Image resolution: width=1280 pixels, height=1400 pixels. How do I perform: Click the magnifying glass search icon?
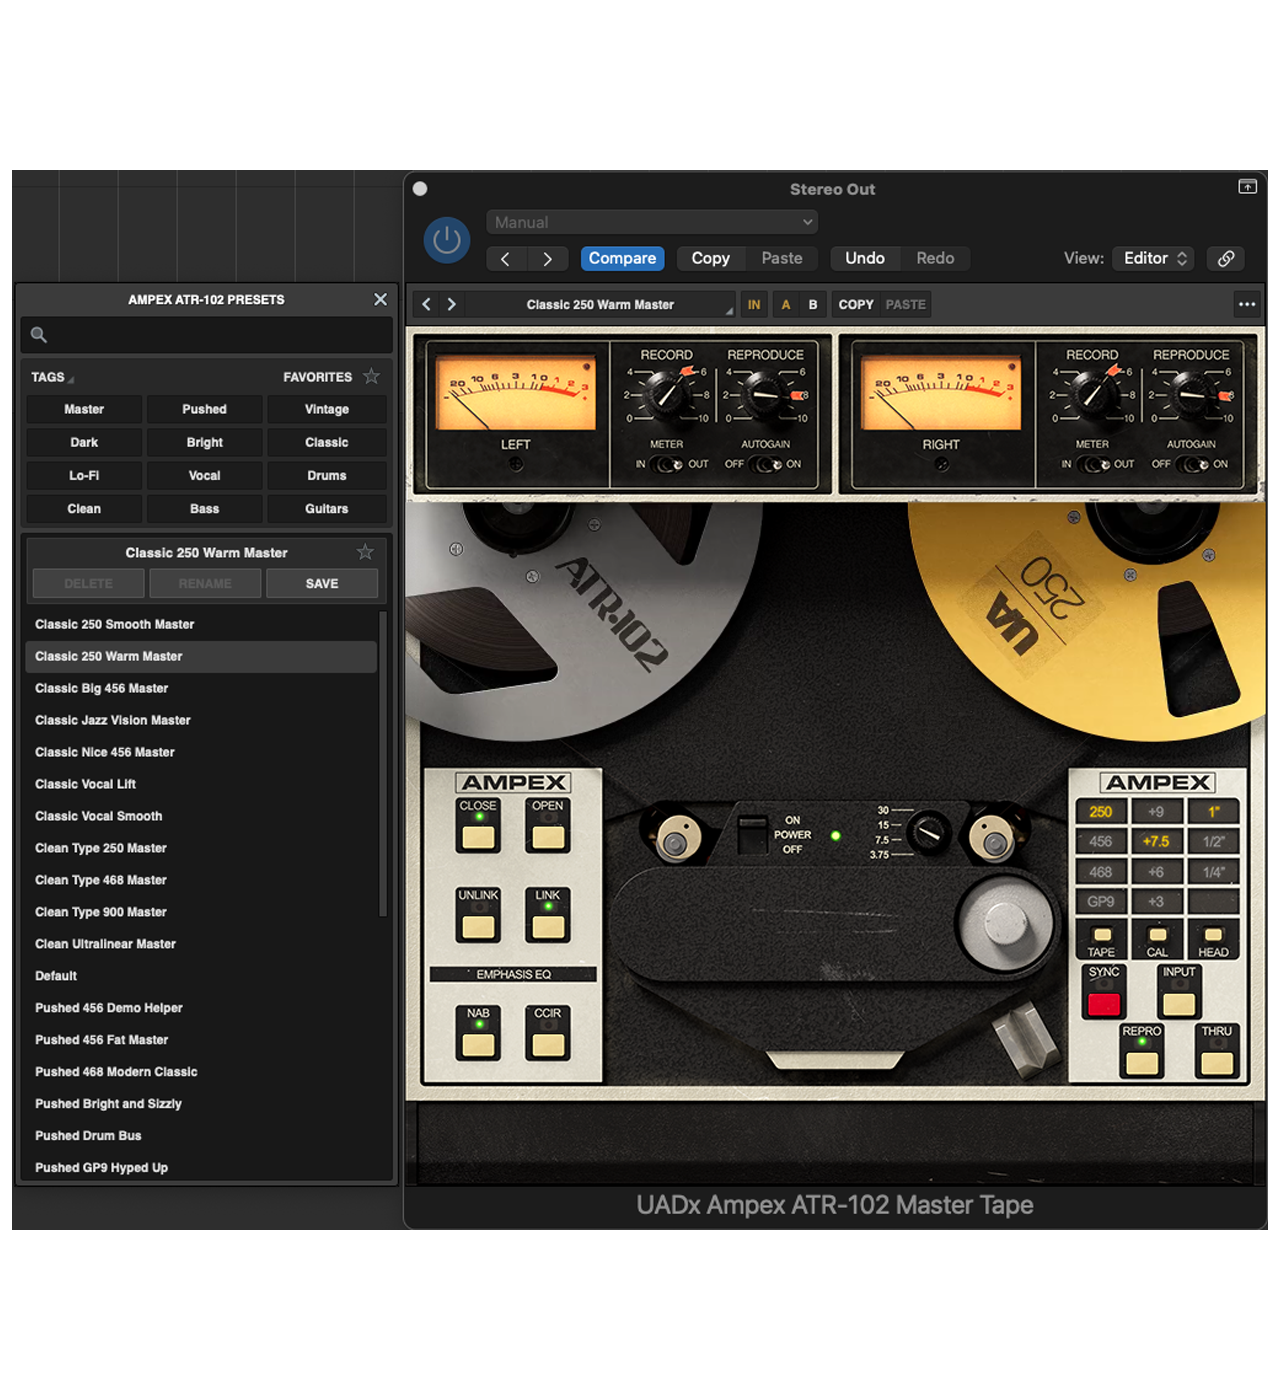39,335
